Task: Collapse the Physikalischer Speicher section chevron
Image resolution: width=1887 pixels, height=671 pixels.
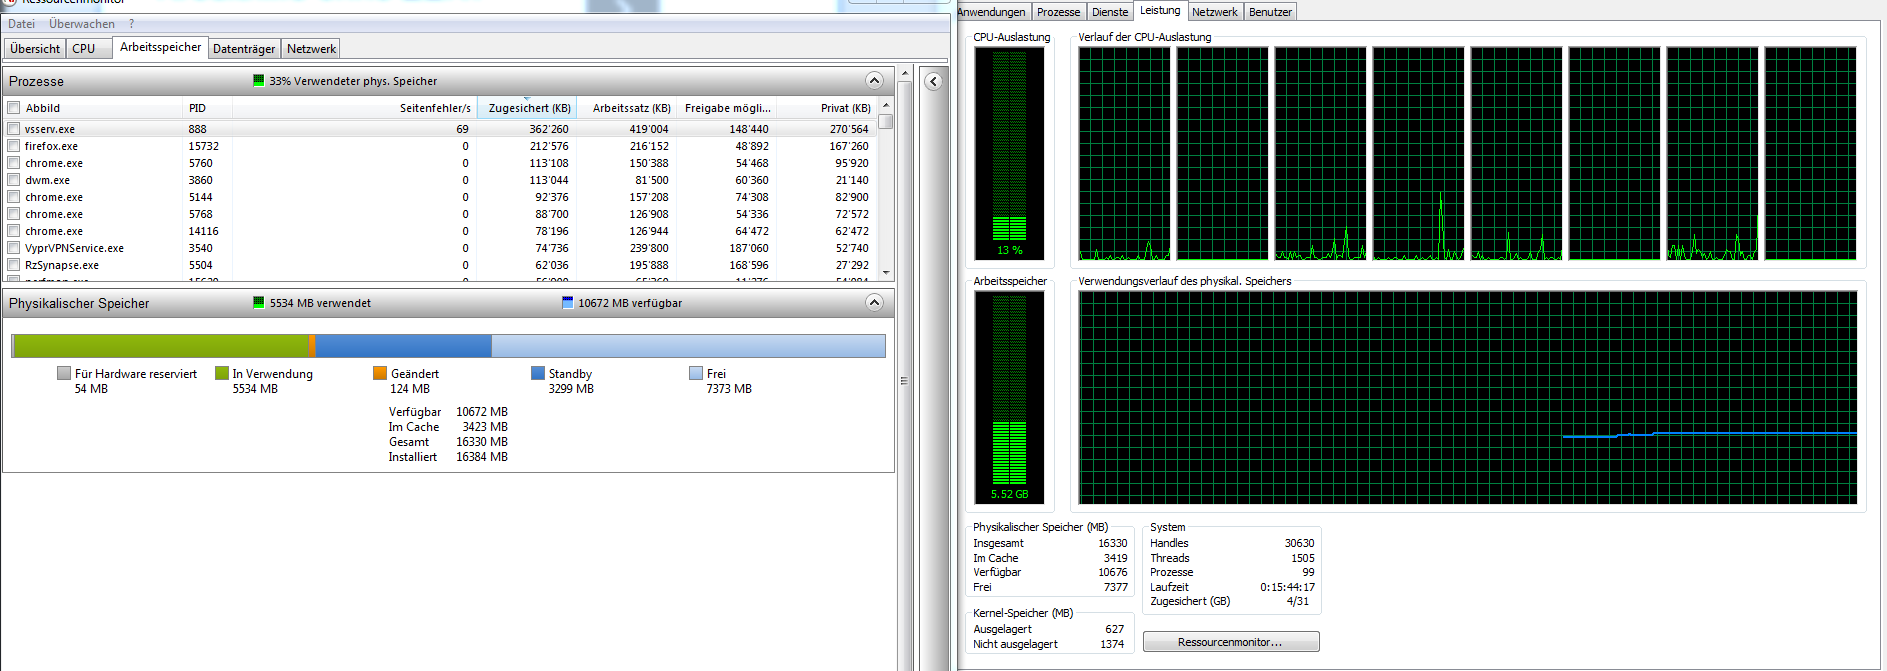Action: pyautogui.click(x=874, y=303)
